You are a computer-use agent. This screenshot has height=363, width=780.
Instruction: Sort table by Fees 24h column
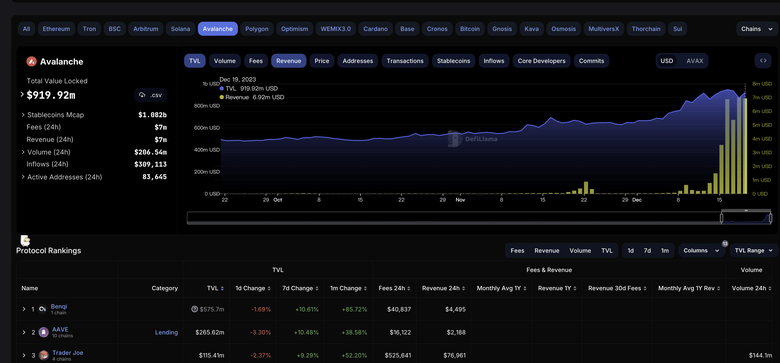394,288
